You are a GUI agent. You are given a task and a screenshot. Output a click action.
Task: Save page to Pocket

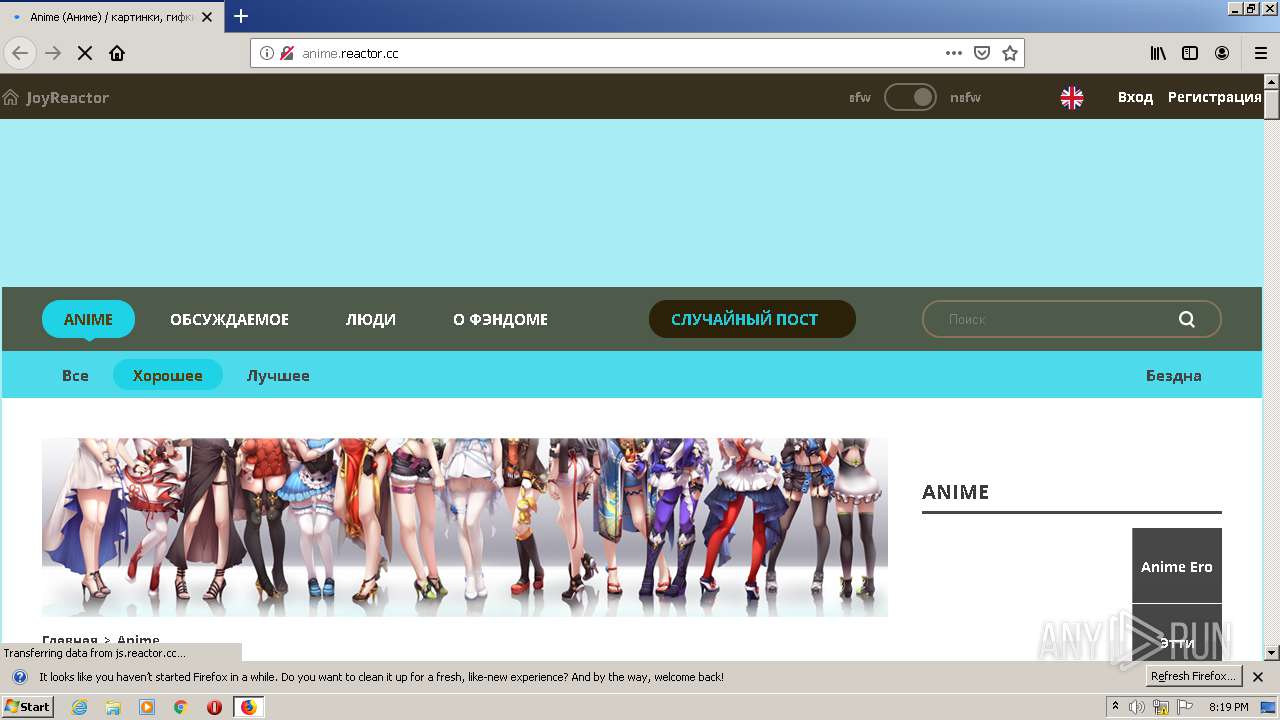tap(982, 53)
